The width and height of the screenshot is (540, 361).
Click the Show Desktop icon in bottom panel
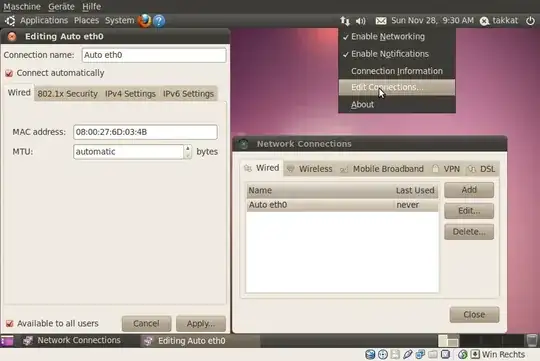pos(7,341)
